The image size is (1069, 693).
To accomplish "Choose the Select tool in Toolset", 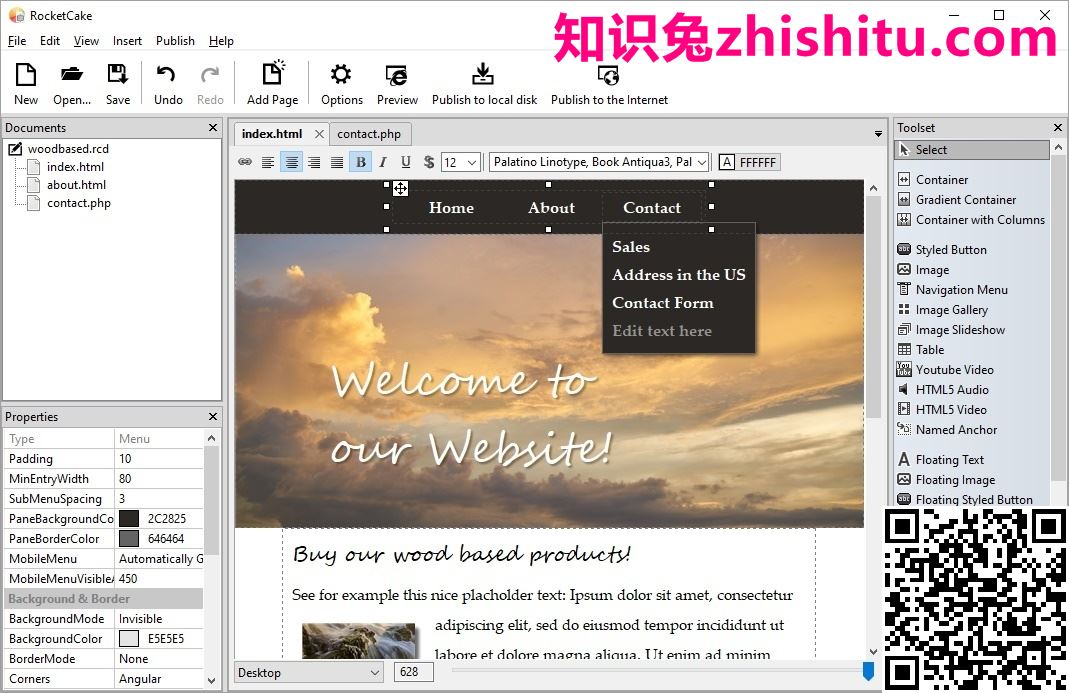I will (x=972, y=149).
